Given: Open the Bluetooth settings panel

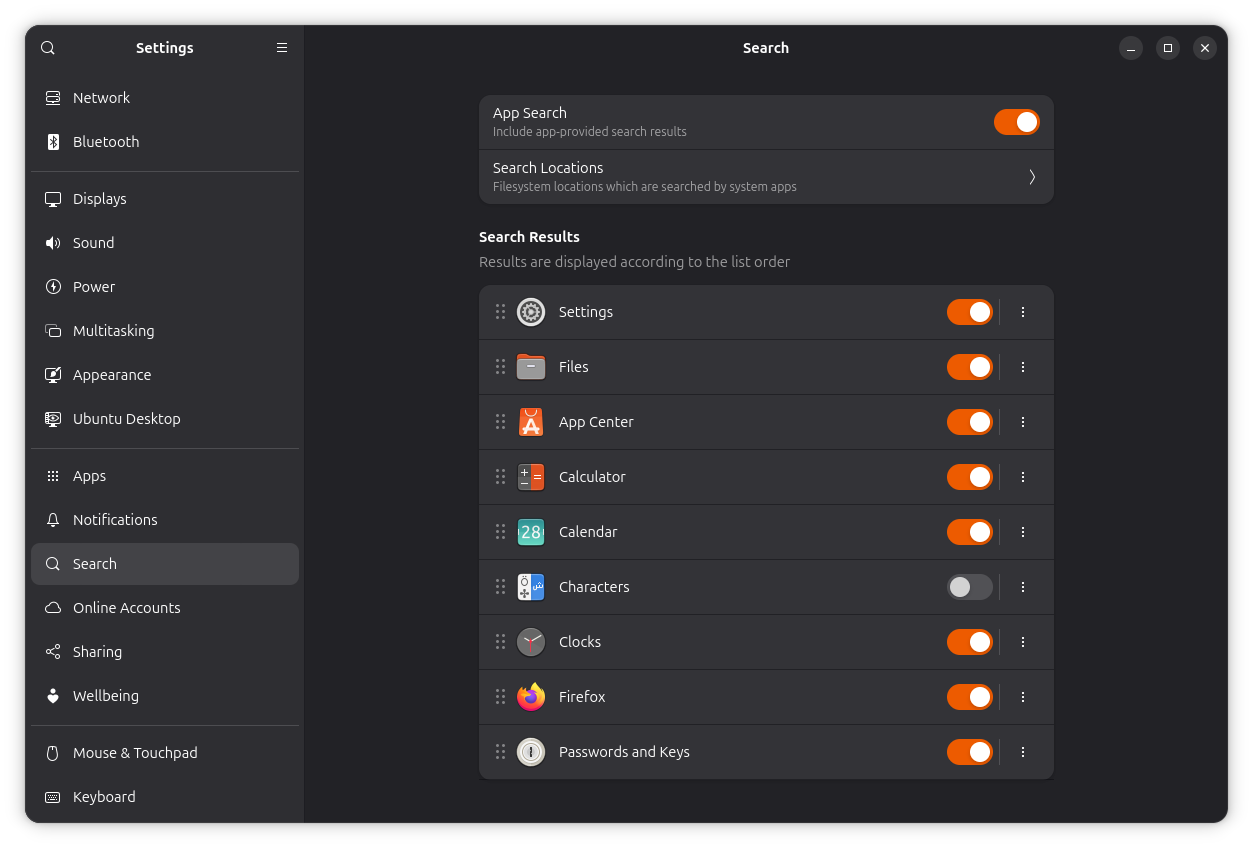Looking at the screenshot, I should [165, 142].
